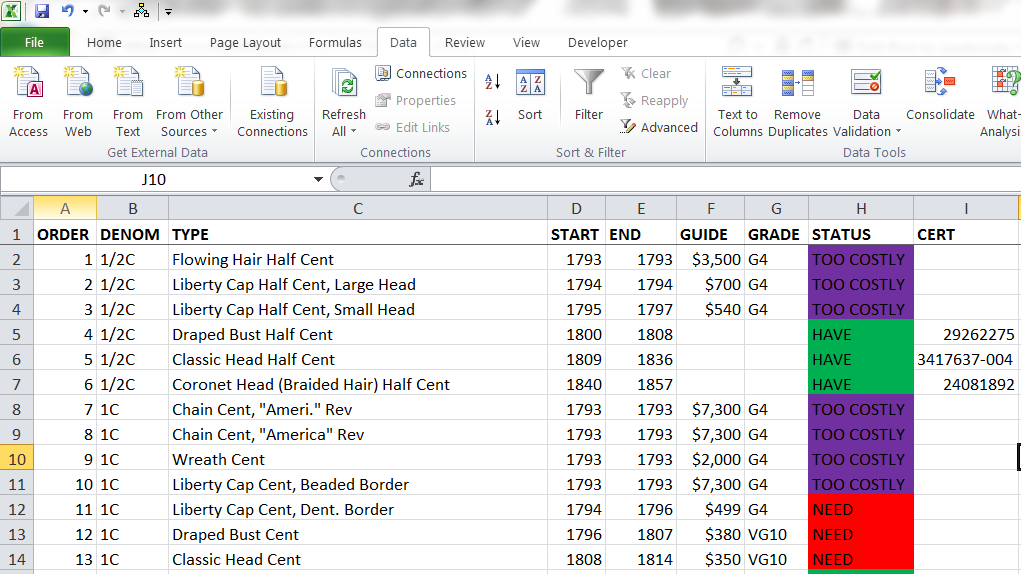Select the Review tab
Screen dimensions: 1021x574
[464, 42]
